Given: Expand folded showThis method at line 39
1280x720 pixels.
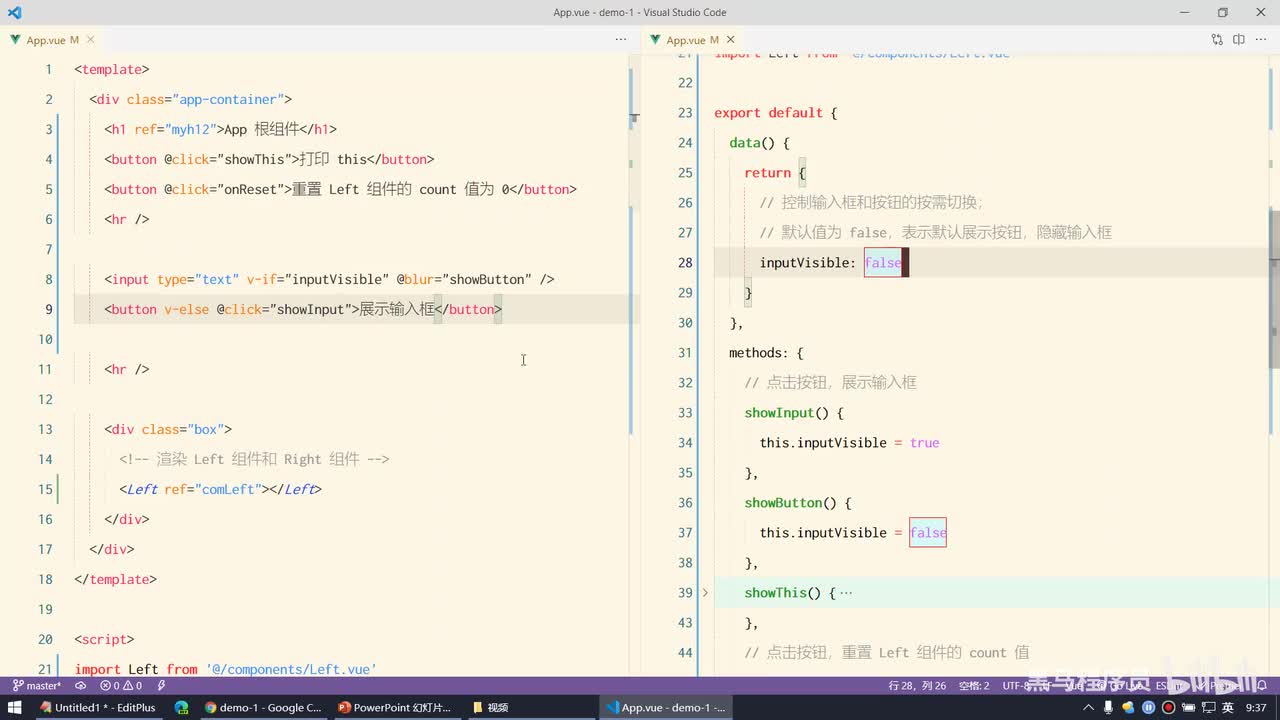Looking at the screenshot, I should 705,593.
